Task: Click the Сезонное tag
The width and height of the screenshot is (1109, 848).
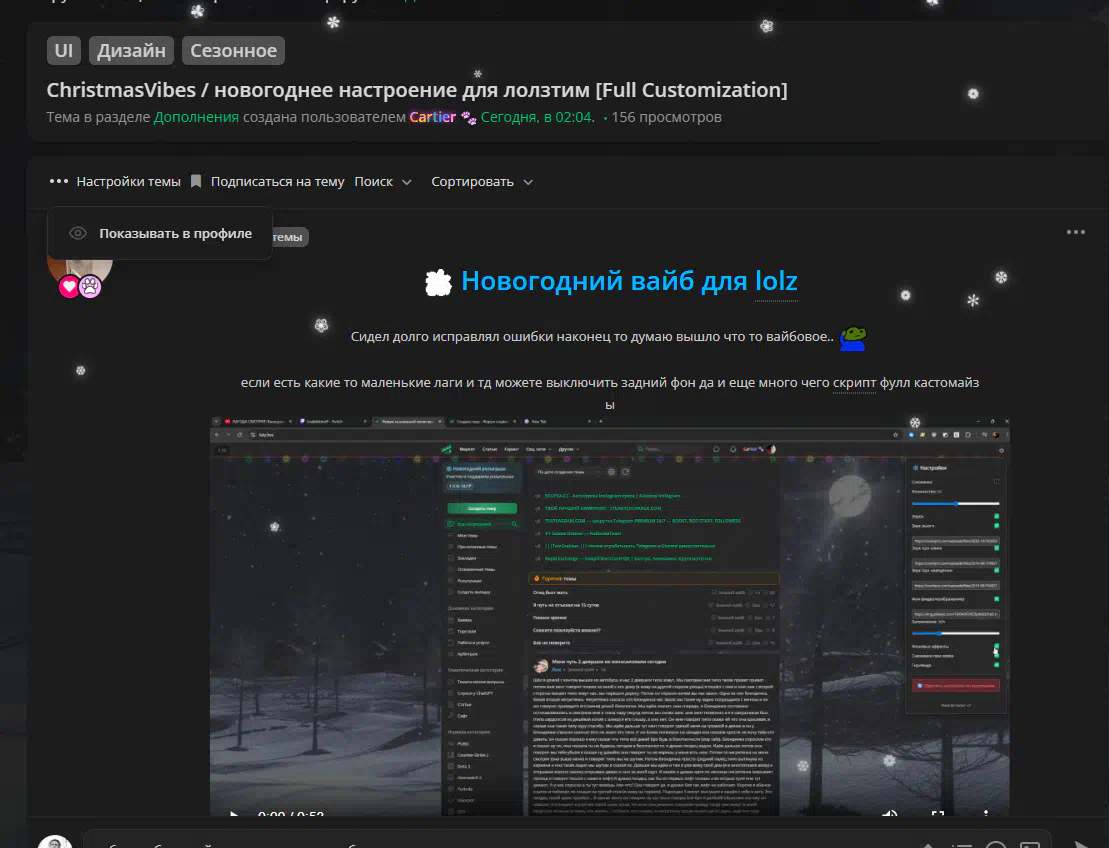Action: [233, 50]
